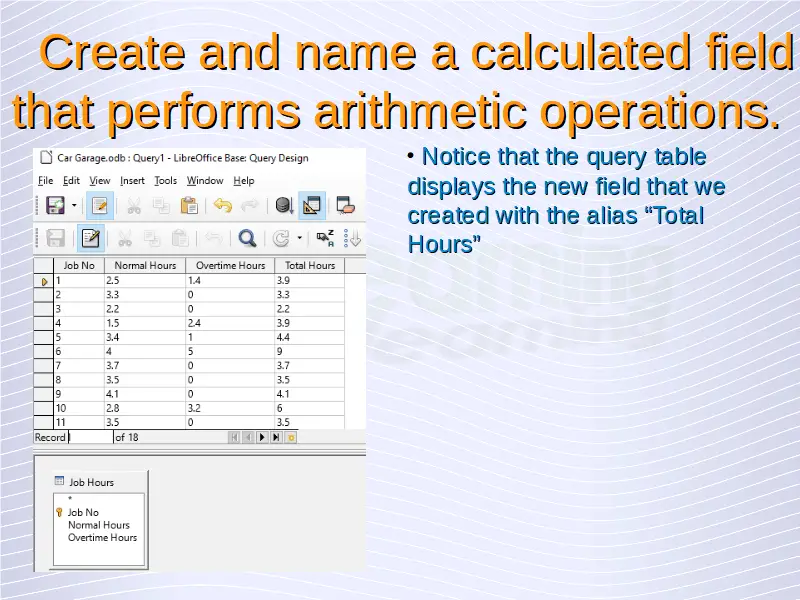This screenshot has width=800, height=600.
Task: Open the Edit menu
Action: [71, 181]
